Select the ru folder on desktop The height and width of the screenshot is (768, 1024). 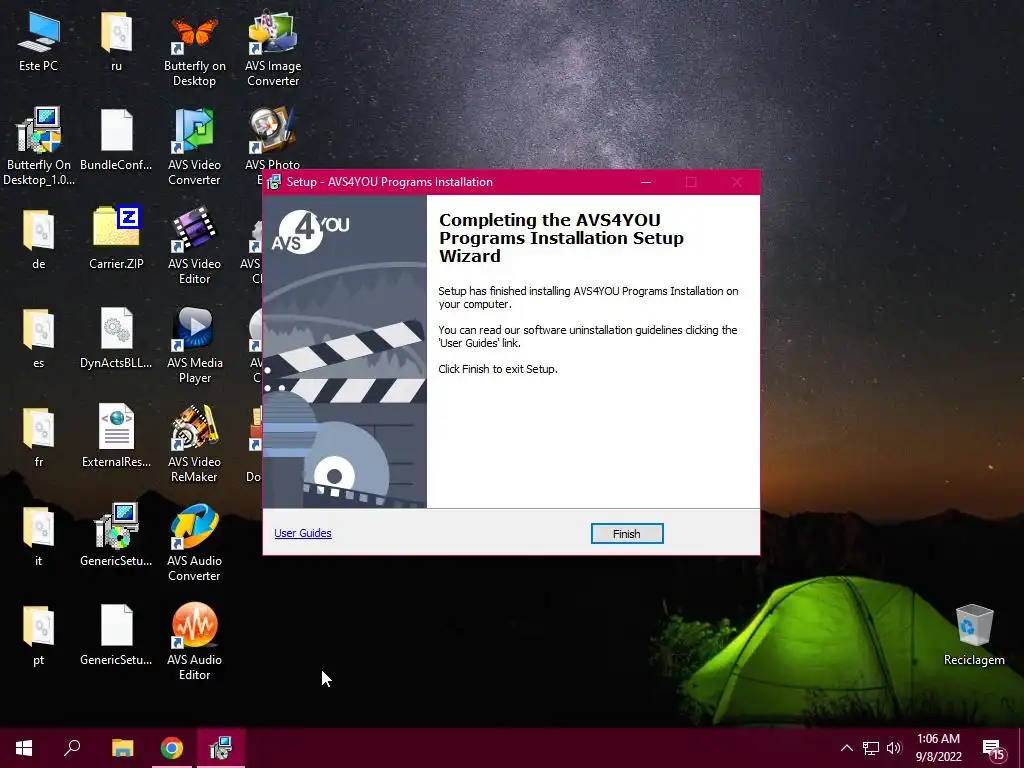point(116,41)
